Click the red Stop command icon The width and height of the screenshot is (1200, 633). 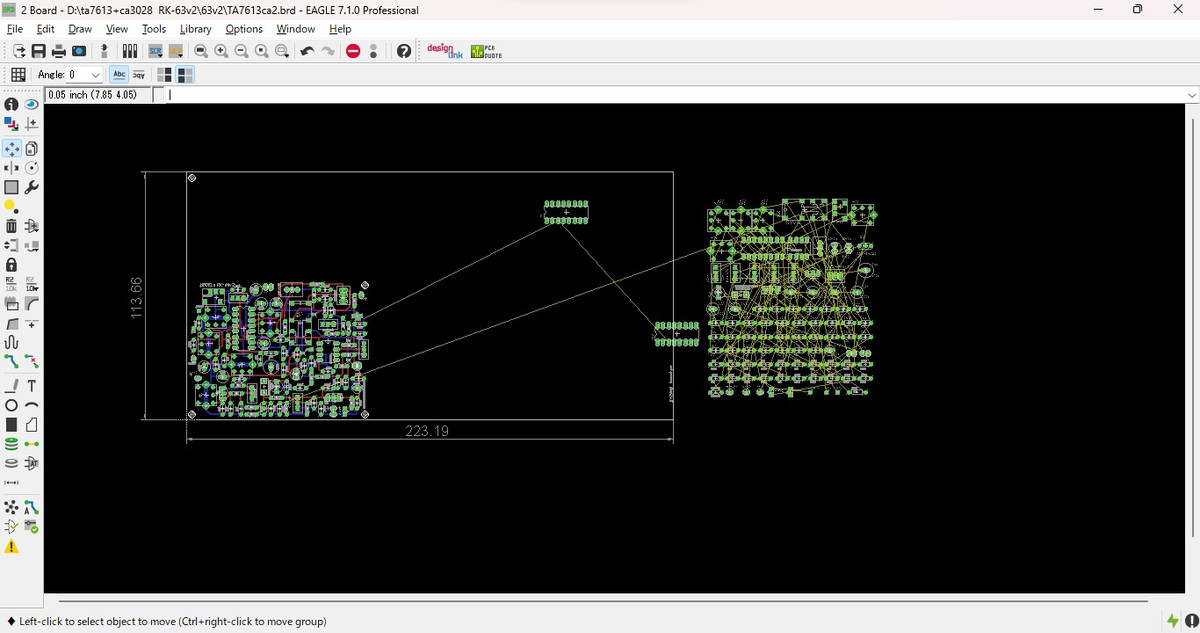tap(353, 51)
